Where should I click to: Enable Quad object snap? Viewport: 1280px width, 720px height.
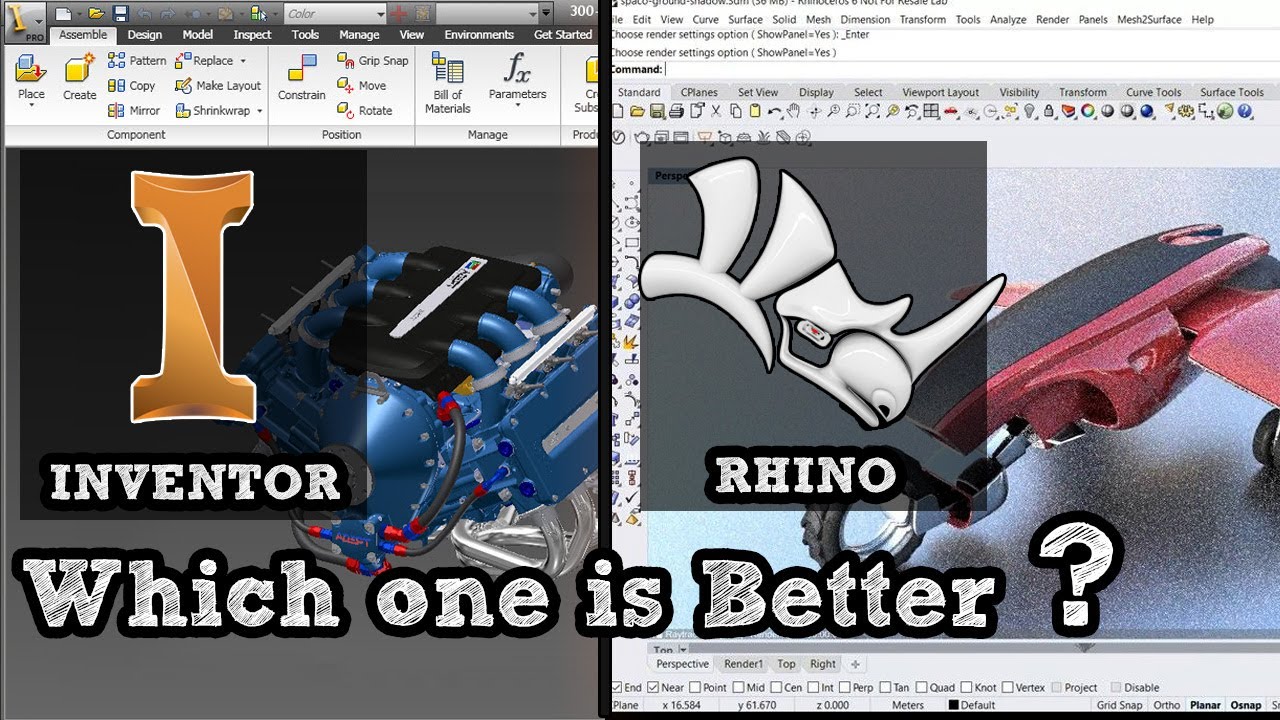click(922, 687)
